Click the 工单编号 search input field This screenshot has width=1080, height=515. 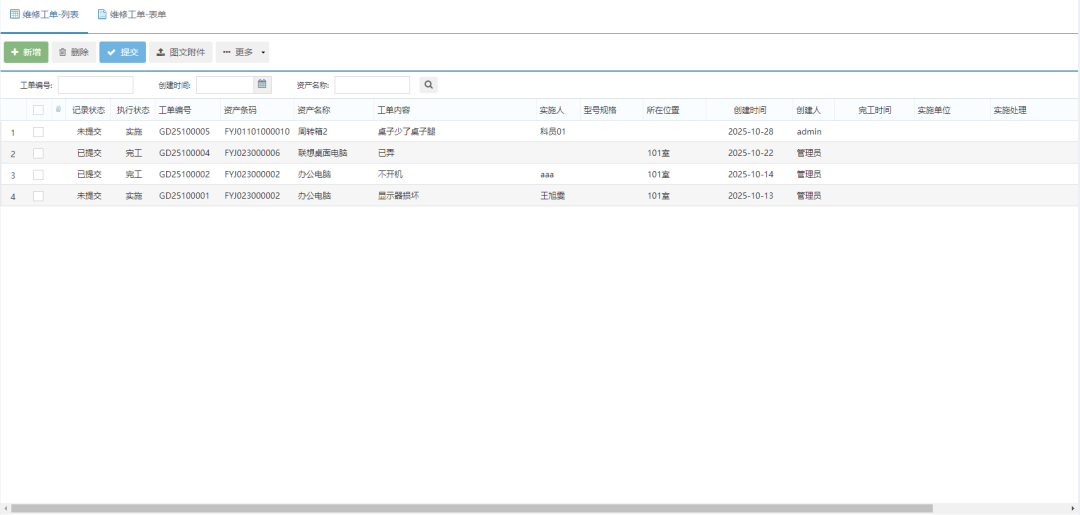(x=95, y=85)
